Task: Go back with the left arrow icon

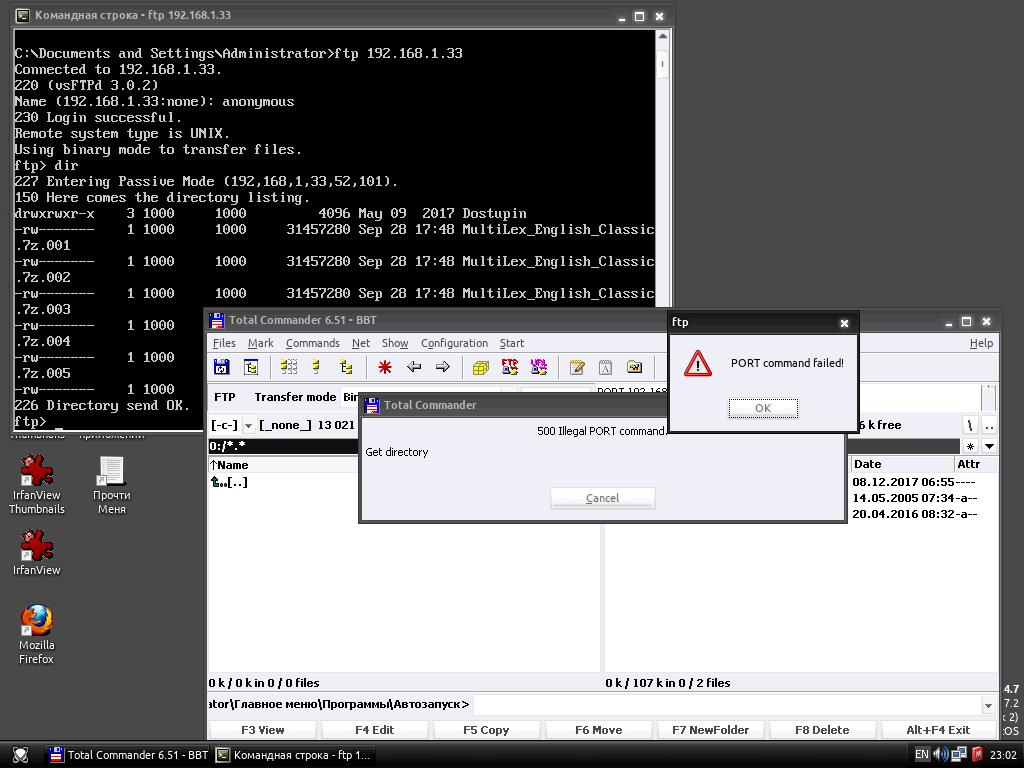Action: [x=414, y=368]
